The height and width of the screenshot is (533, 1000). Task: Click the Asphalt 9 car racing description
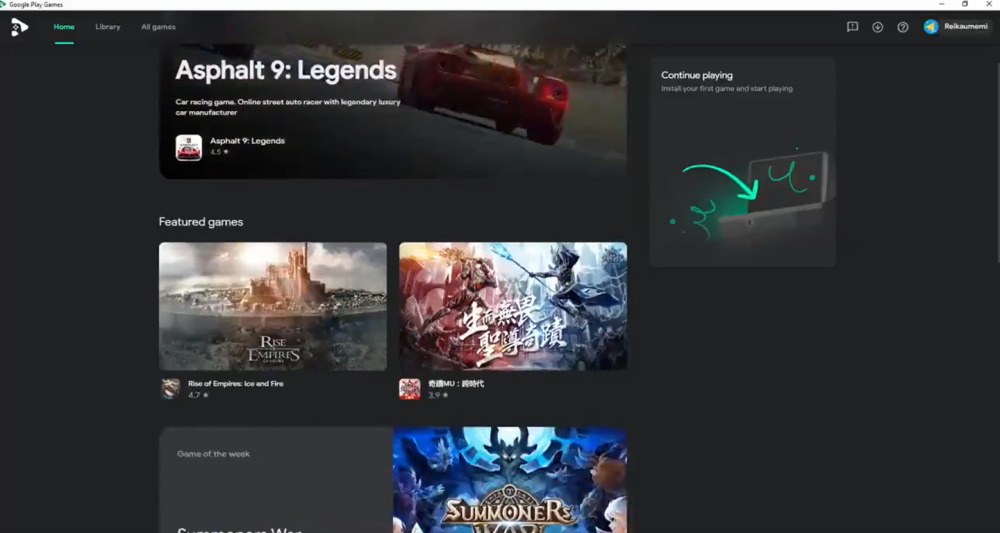click(x=288, y=107)
